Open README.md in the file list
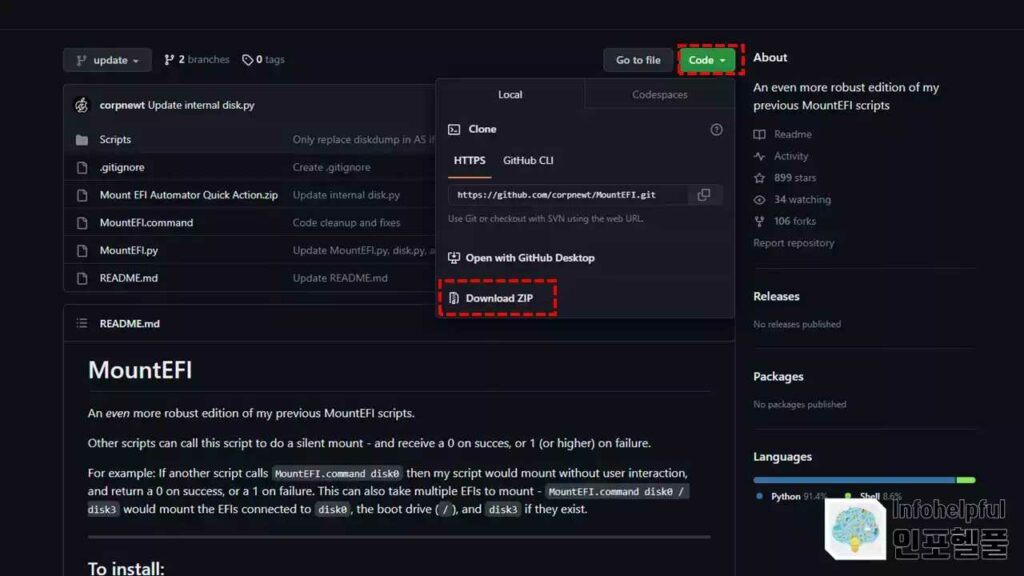Image resolution: width=1024 pixels, height=576 pixels. (x=129, y=278)
